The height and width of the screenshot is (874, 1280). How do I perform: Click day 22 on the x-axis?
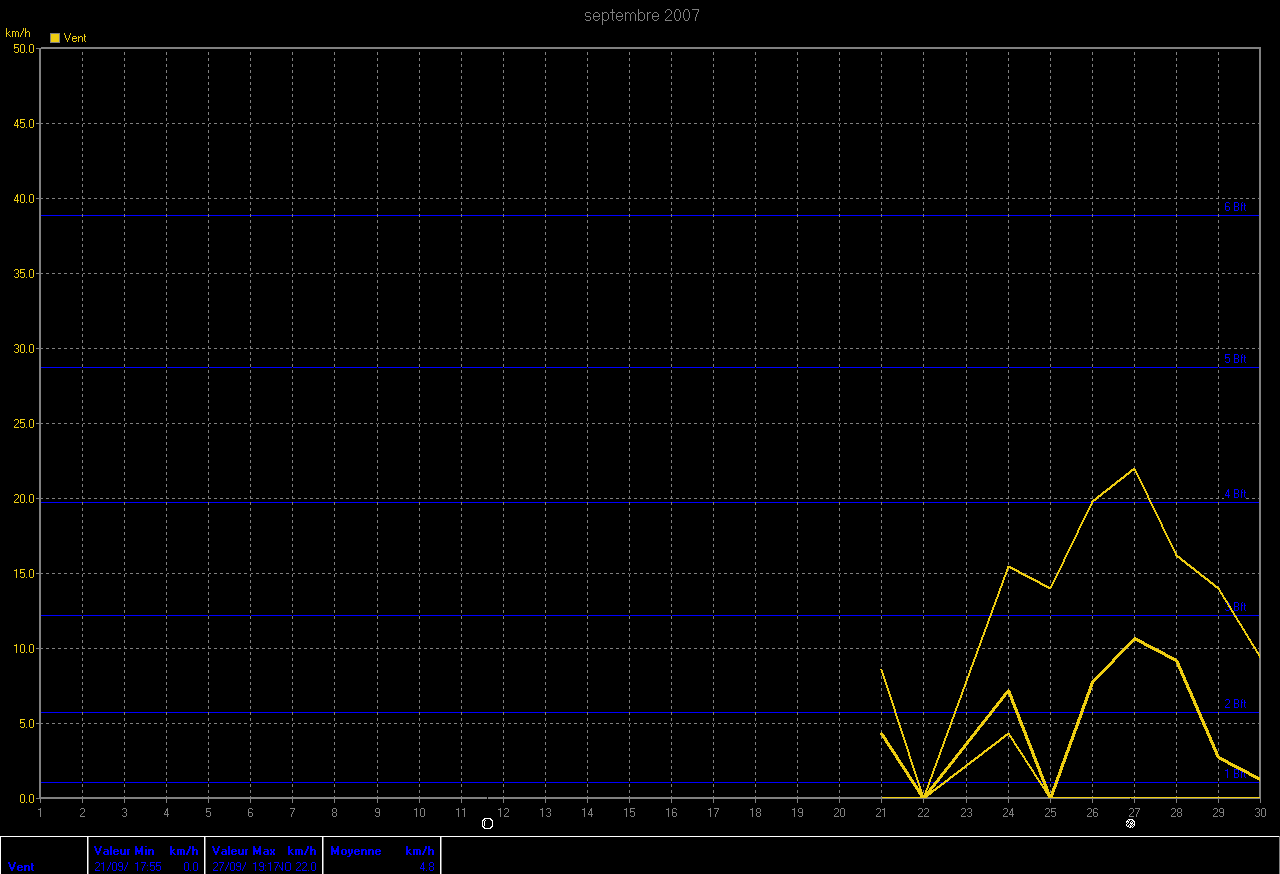coord(923,813)
